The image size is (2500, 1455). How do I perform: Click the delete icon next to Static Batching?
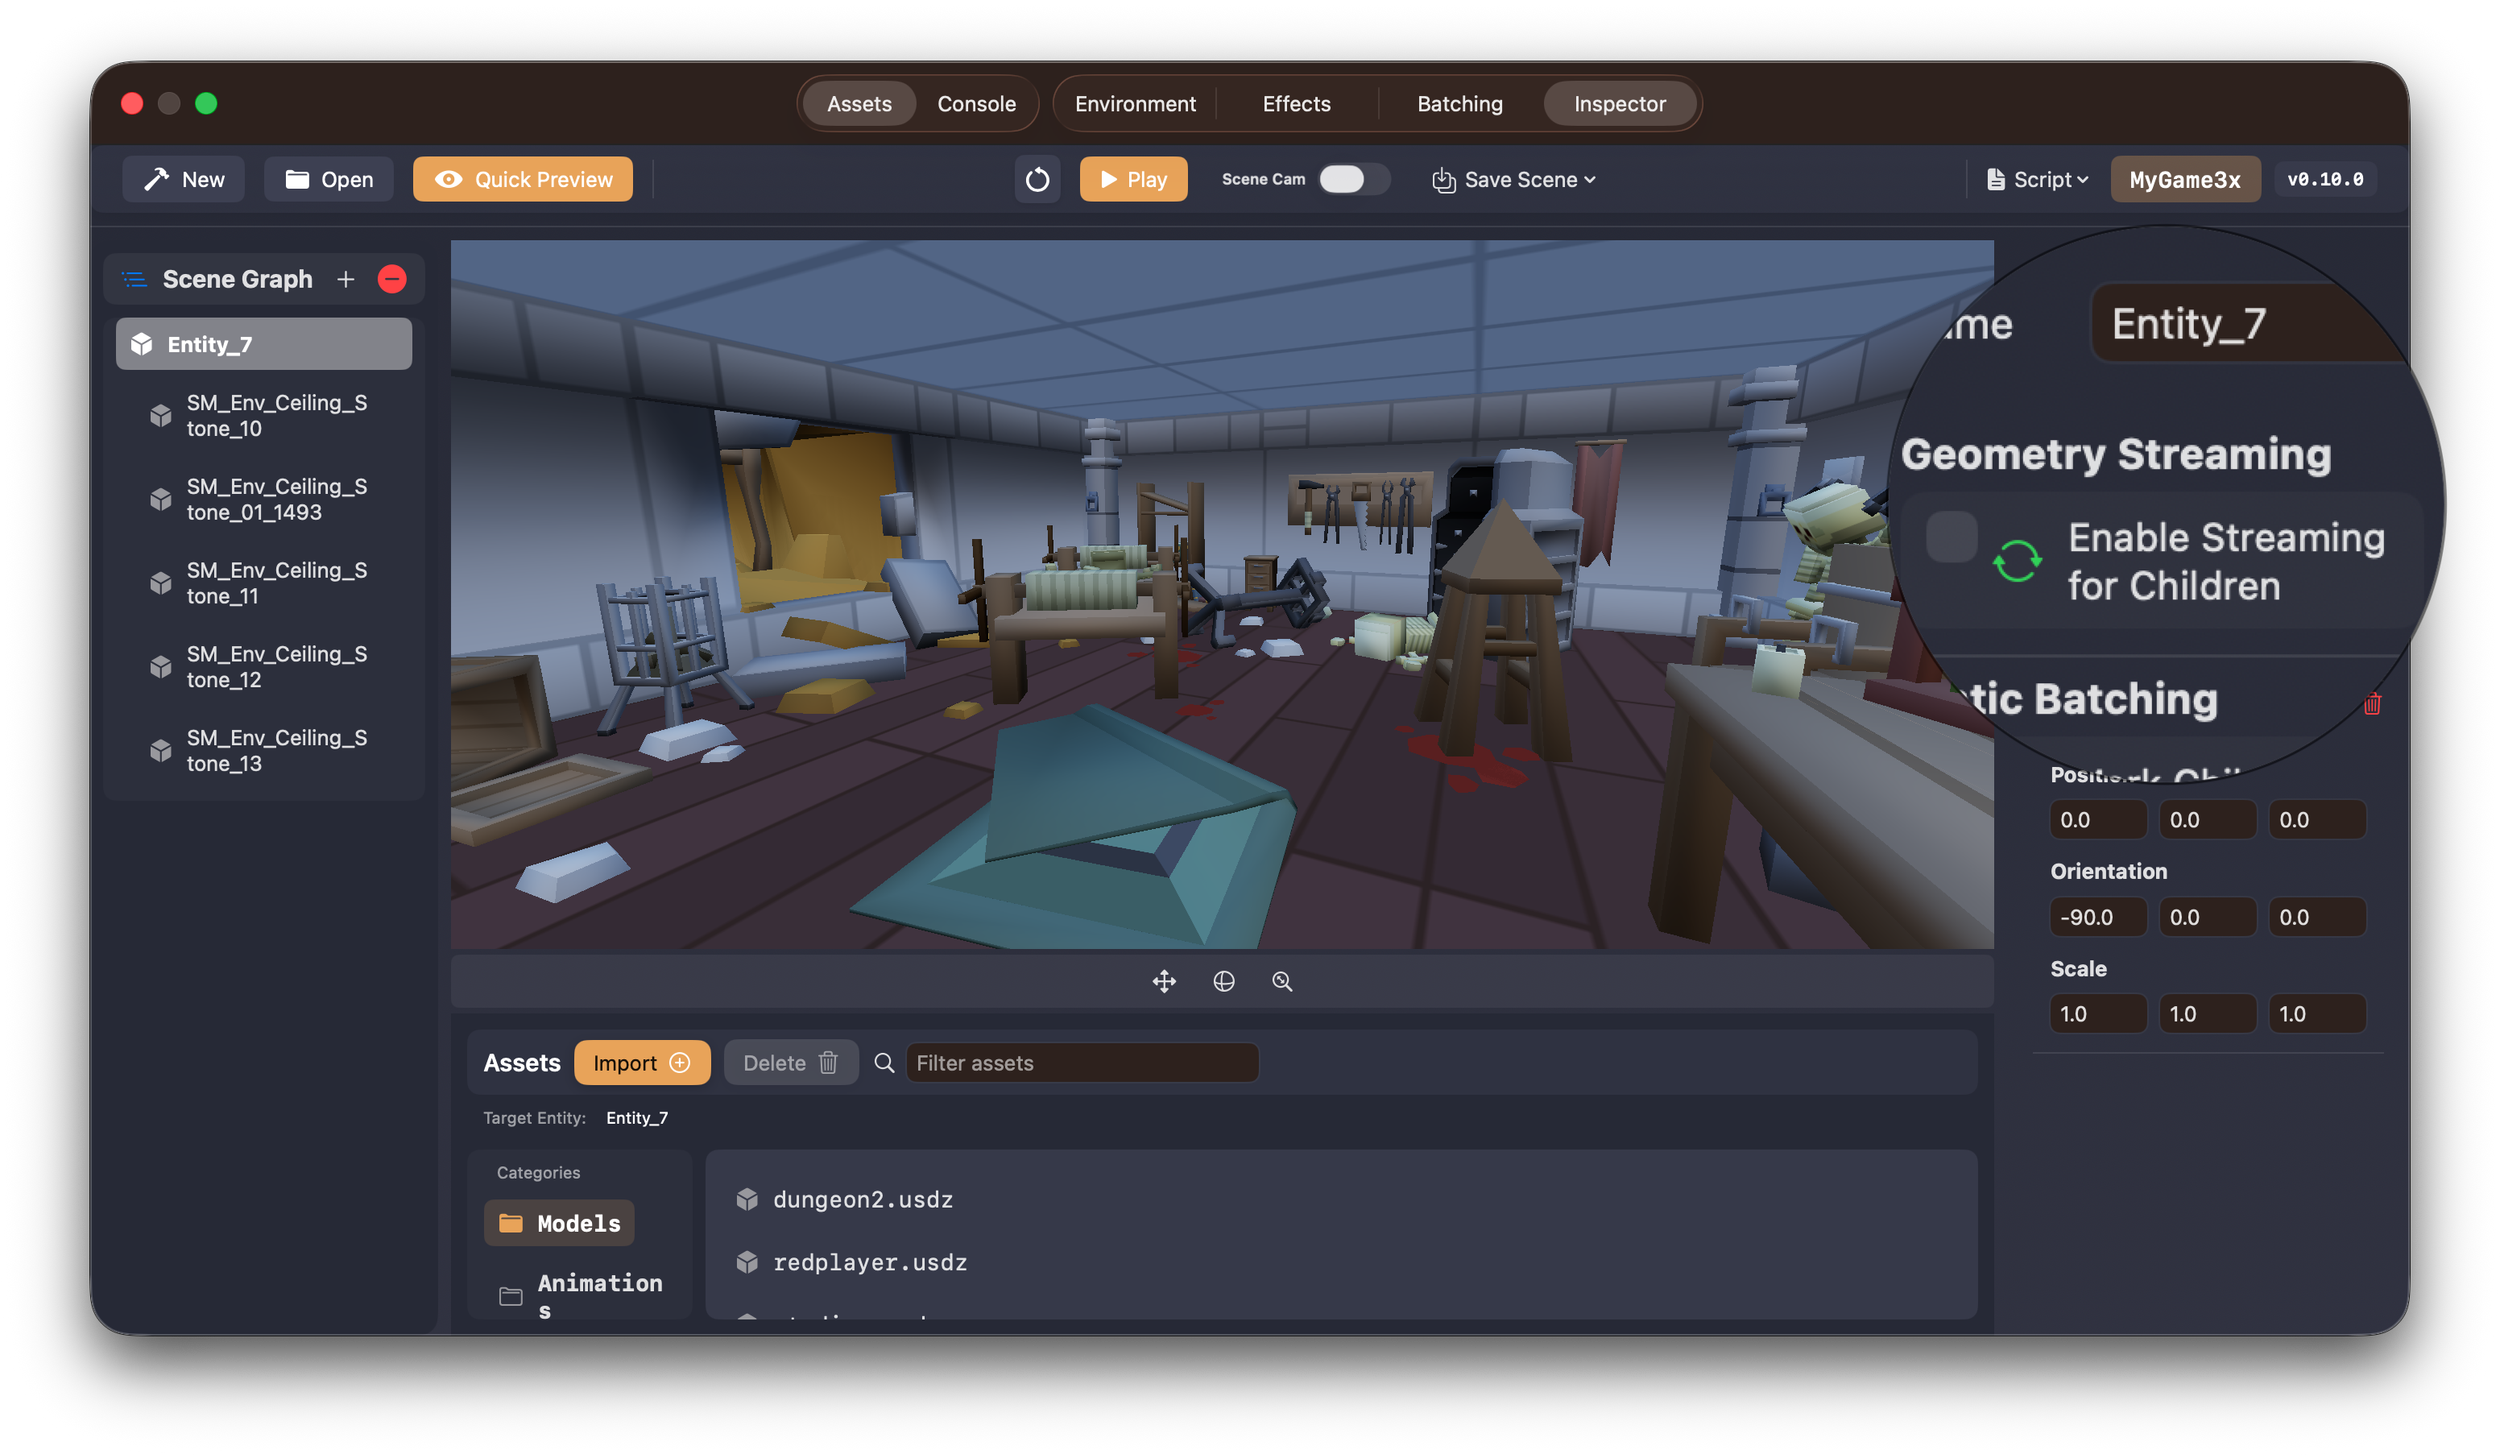coord(2372,703)
